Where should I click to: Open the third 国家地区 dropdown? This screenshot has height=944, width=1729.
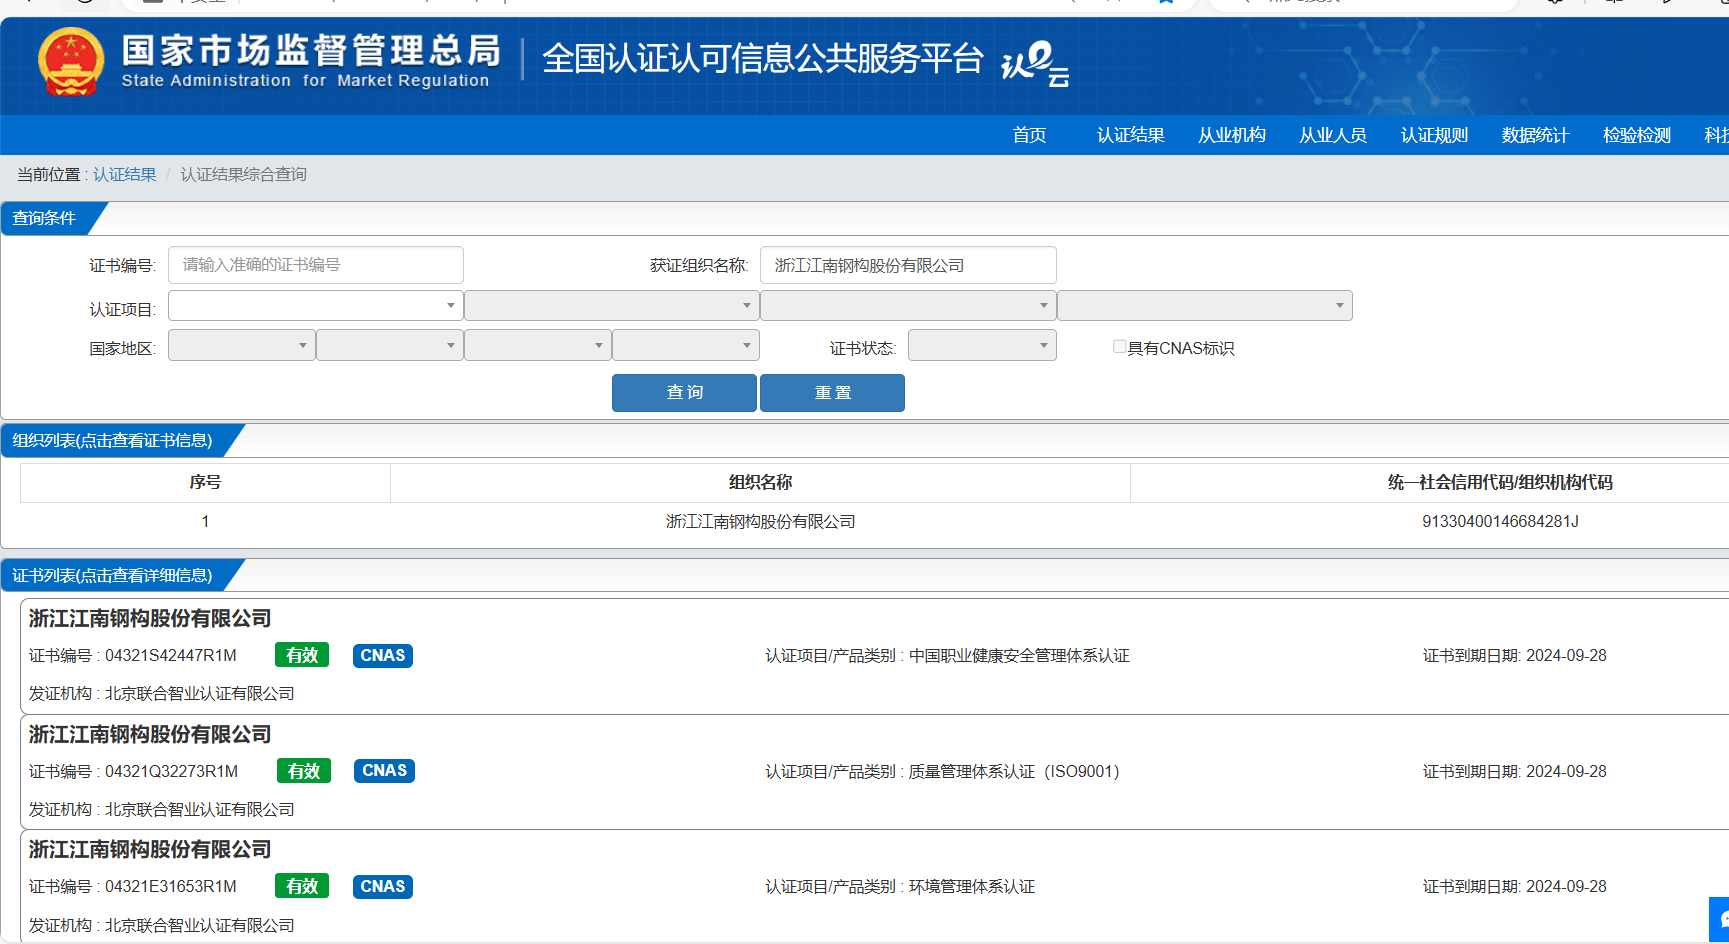pos(537,345)
